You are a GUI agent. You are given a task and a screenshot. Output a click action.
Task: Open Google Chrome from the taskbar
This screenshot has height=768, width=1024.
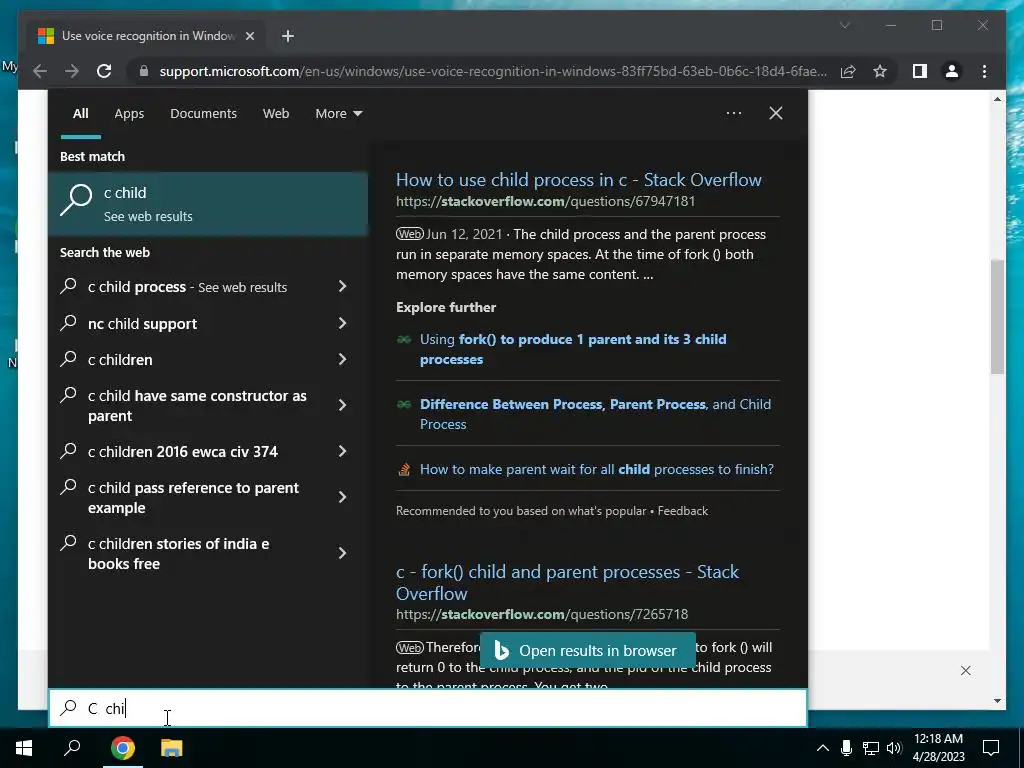click(122, 748)
